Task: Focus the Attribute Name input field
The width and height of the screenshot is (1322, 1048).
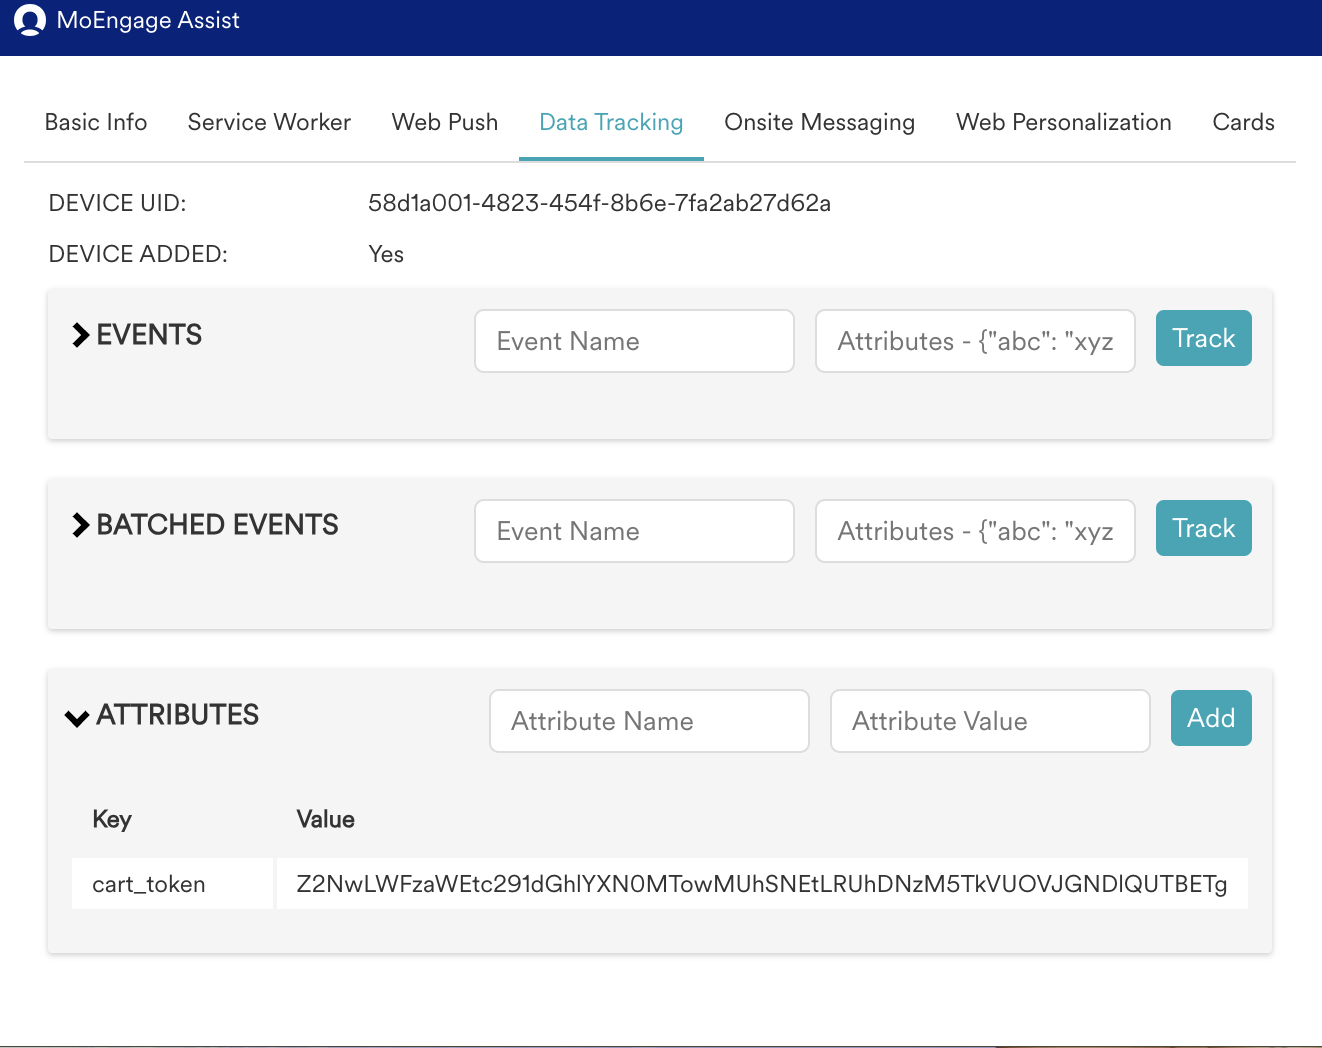Action: tap(649, 721)
